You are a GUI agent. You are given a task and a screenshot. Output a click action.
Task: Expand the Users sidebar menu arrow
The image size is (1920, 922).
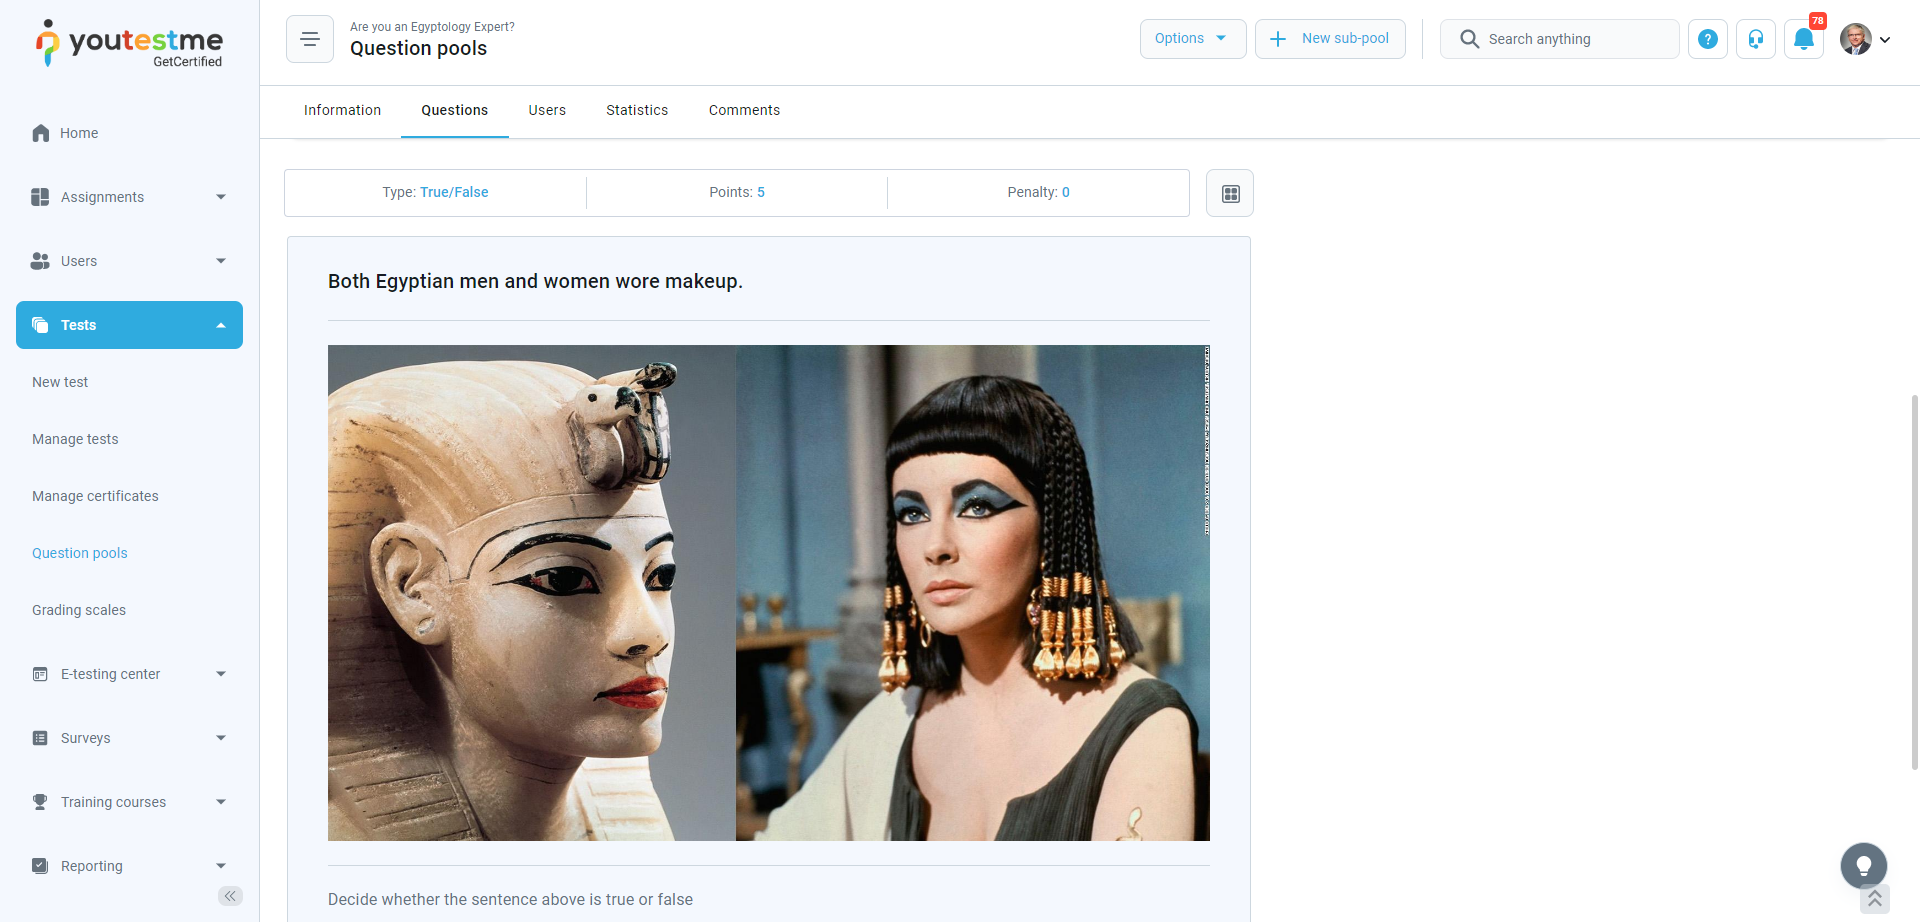pyautogui.click(x=221, y=261)
